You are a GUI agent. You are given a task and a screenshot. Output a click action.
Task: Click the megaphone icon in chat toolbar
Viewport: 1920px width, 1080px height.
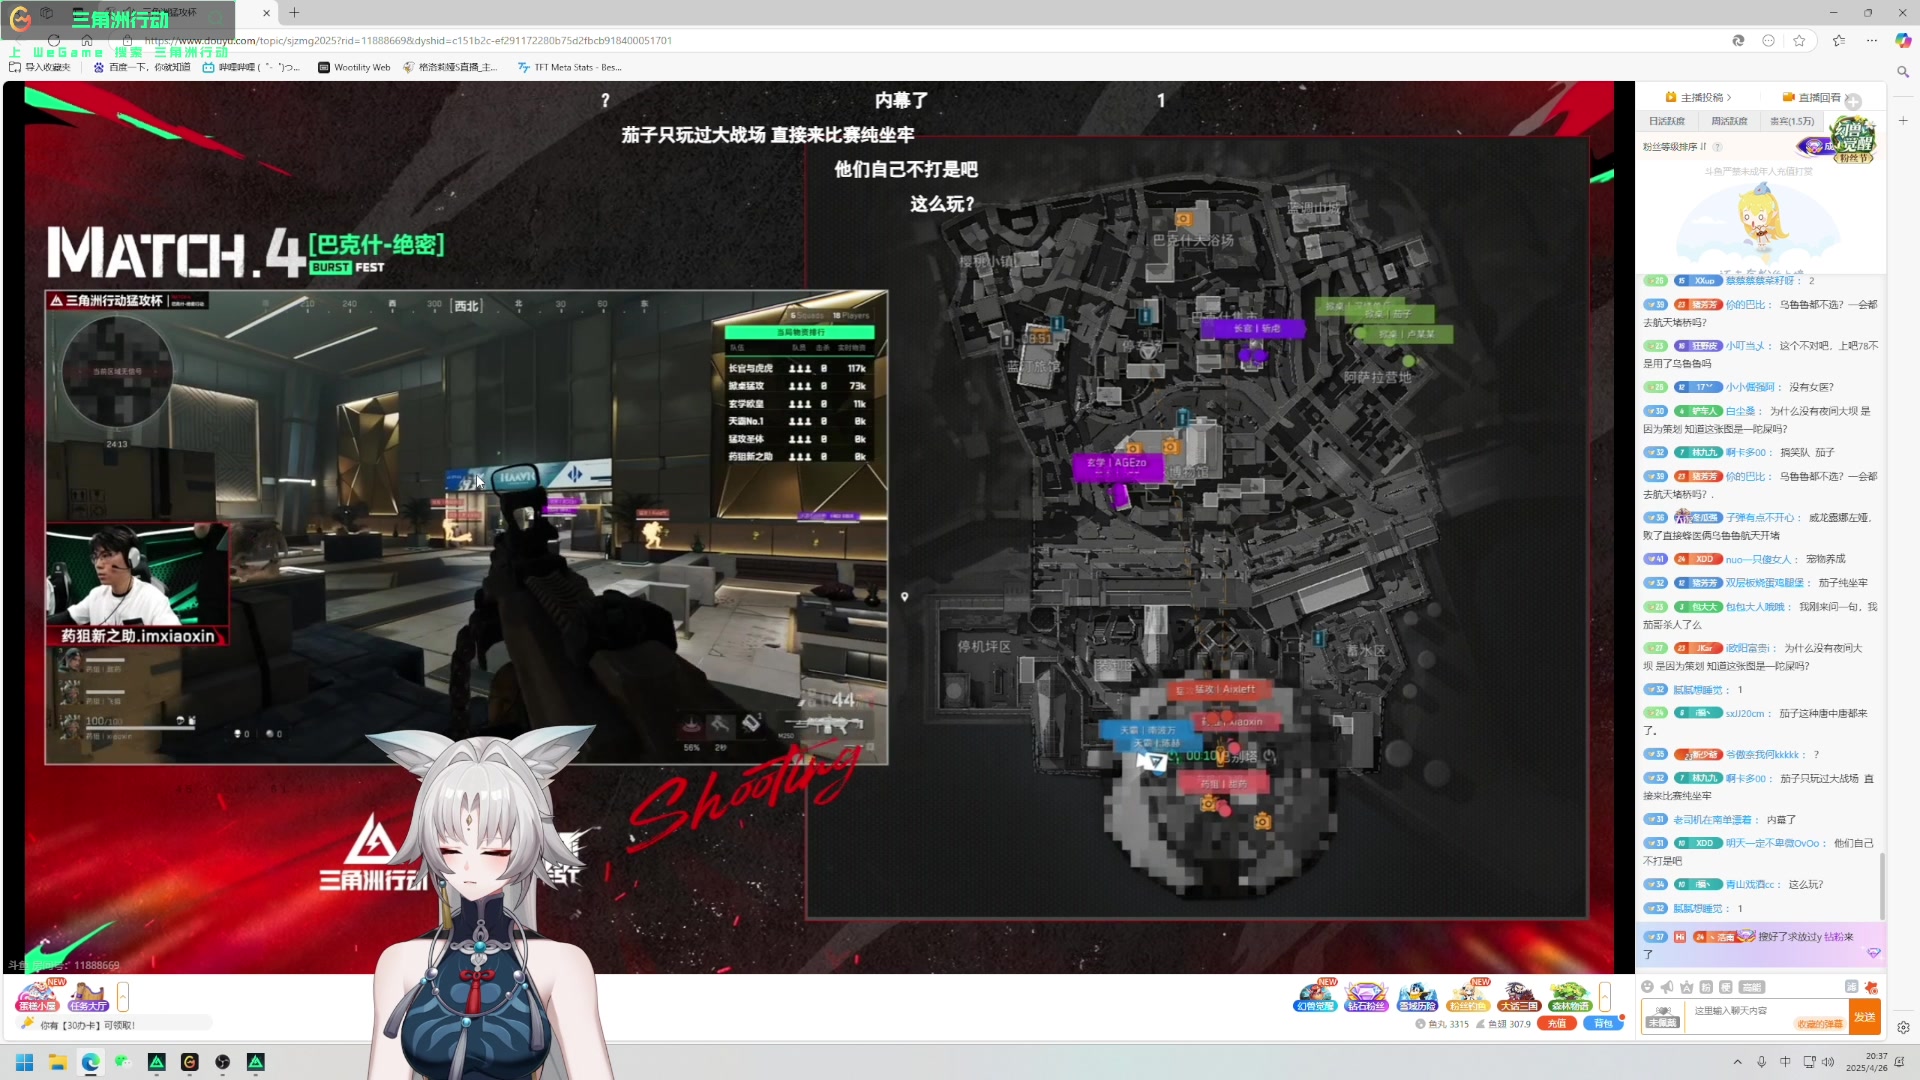[1667, 987]
